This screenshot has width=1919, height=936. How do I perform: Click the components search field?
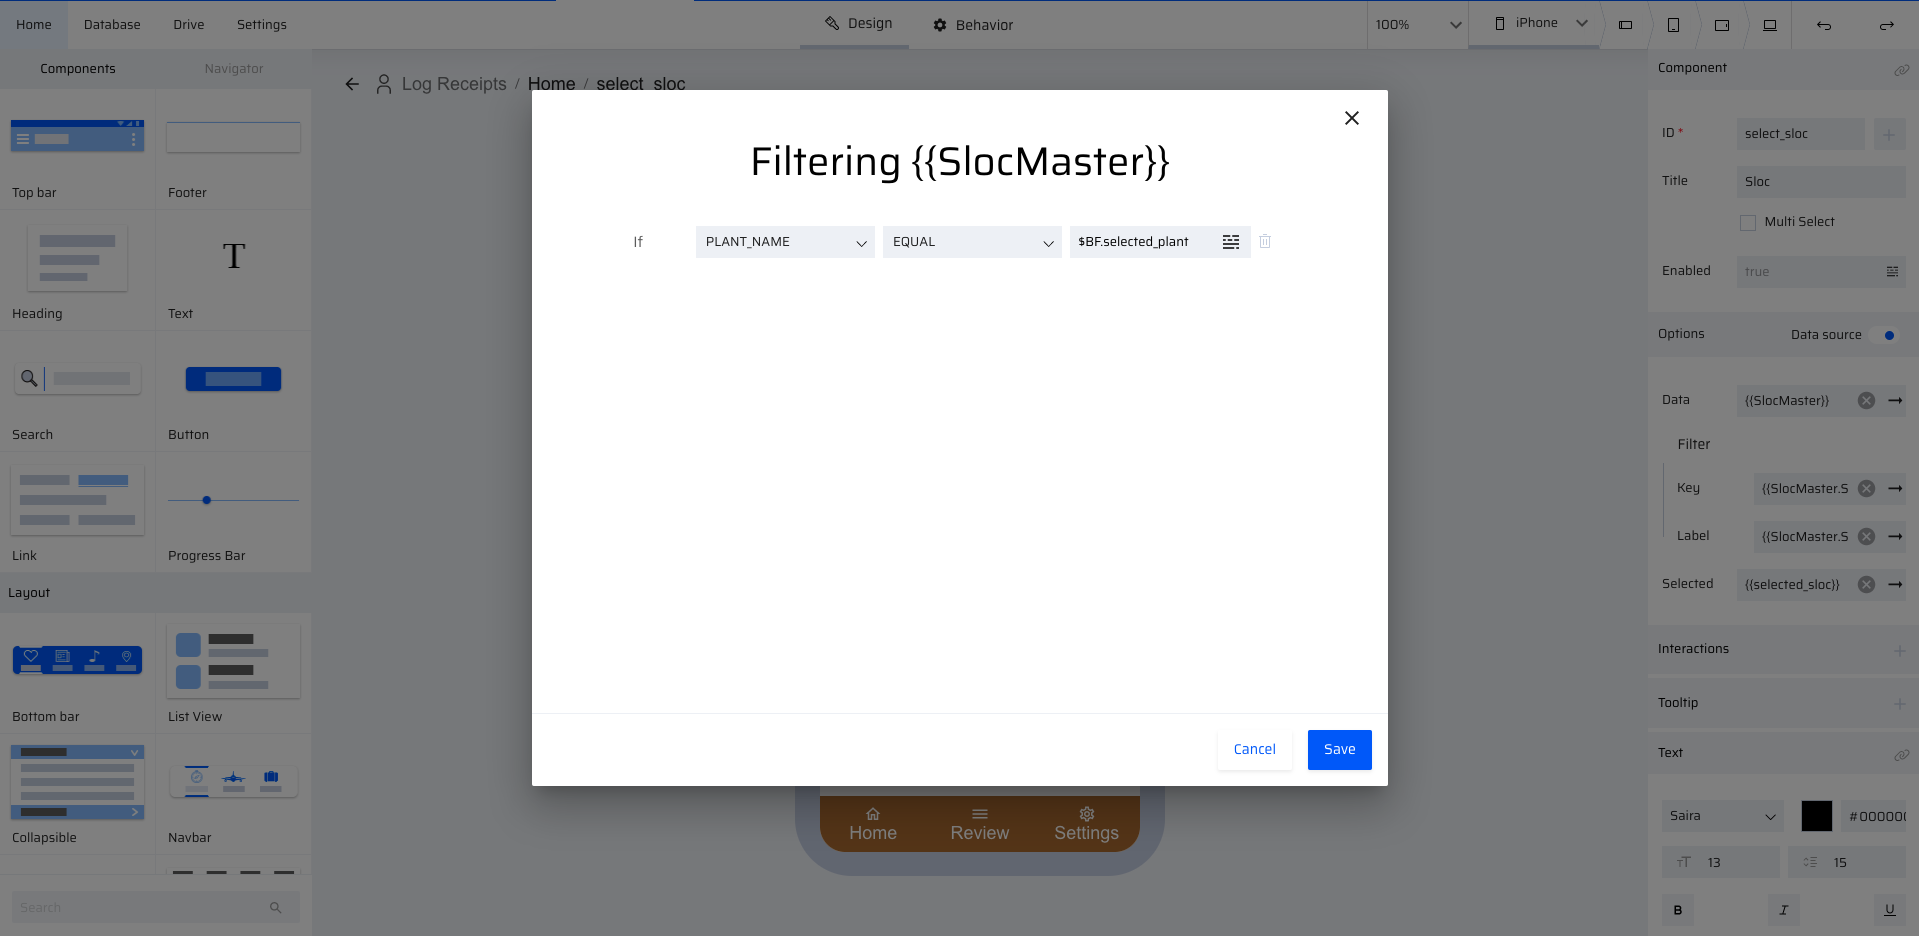156,908
